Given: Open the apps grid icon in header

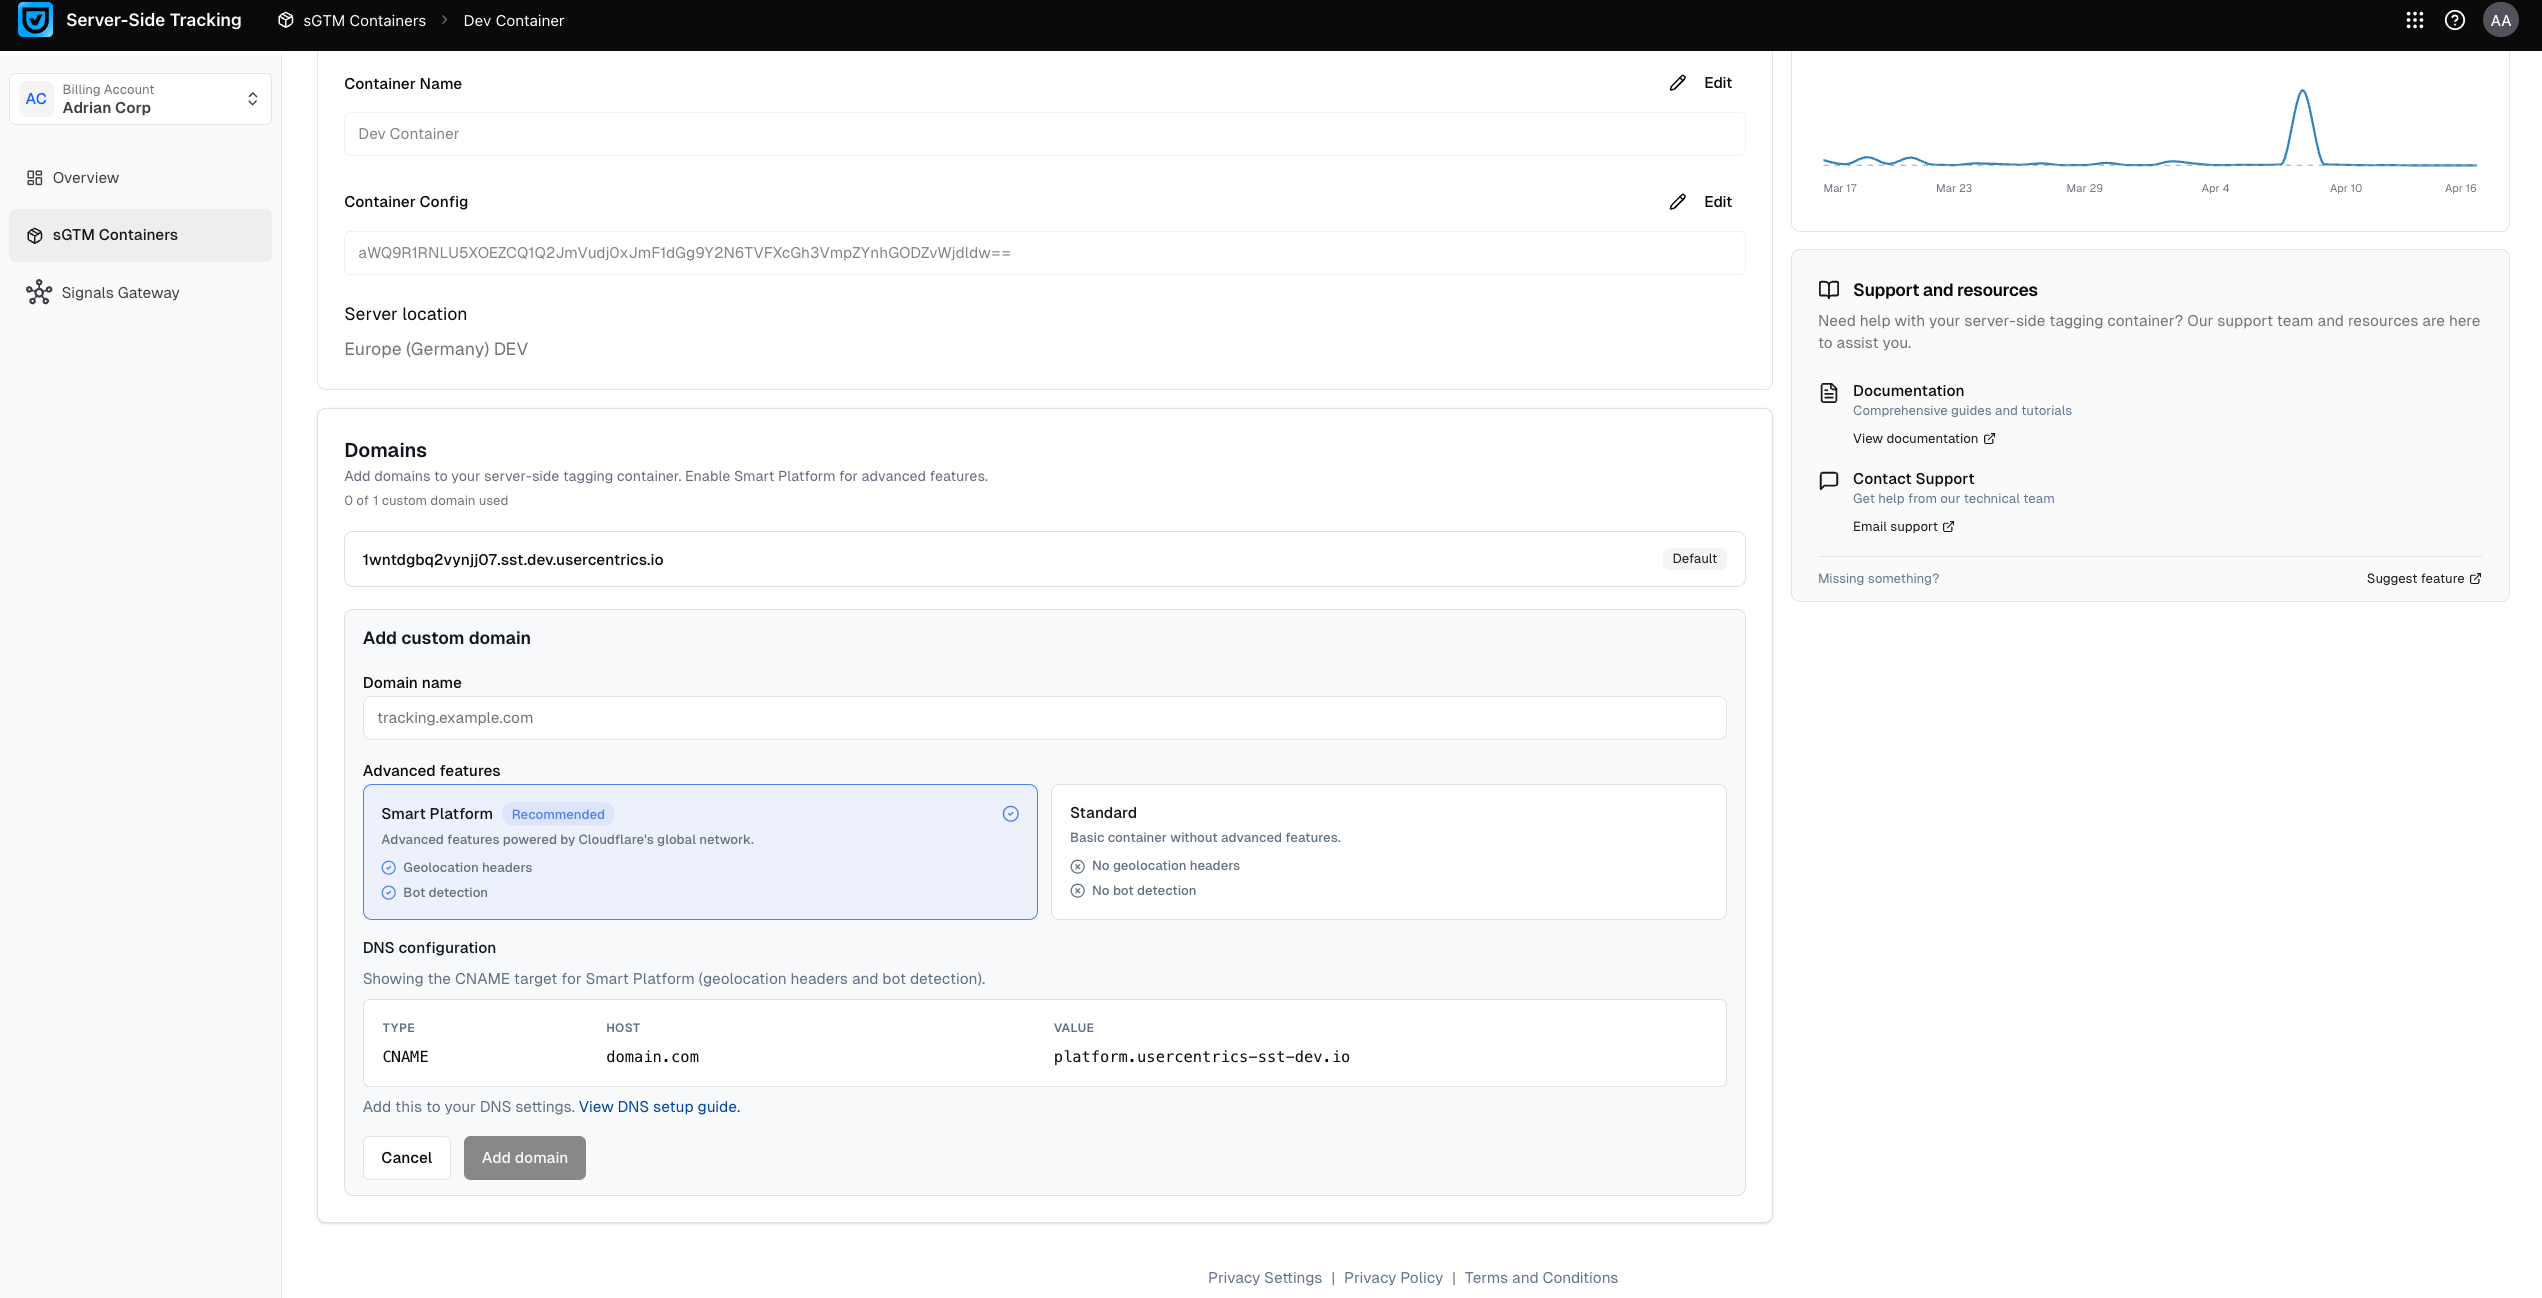Looking at the screenshot, I should point(2414,20).
